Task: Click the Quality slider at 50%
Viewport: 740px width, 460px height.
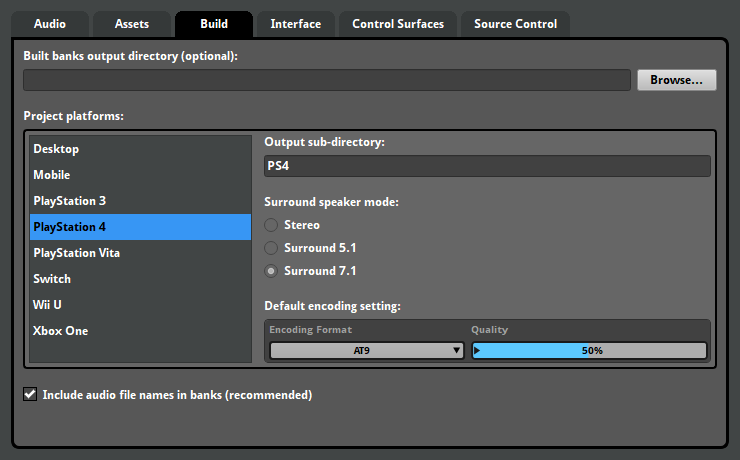Action: pyautogui.click(x=589, y=351)
